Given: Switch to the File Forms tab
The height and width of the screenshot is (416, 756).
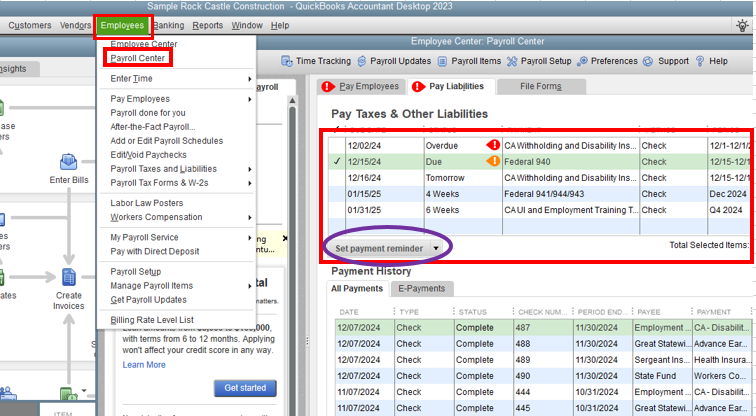Looking at the screenshot, I should click(540, 87).
